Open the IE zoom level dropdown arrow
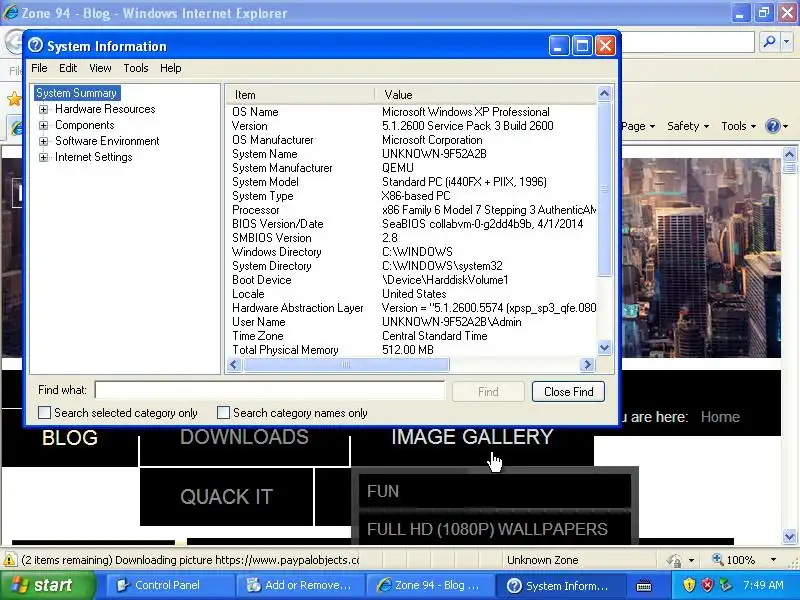Viewport: 800px width, 600px height. pyautogui.click(x=773, y=560)
